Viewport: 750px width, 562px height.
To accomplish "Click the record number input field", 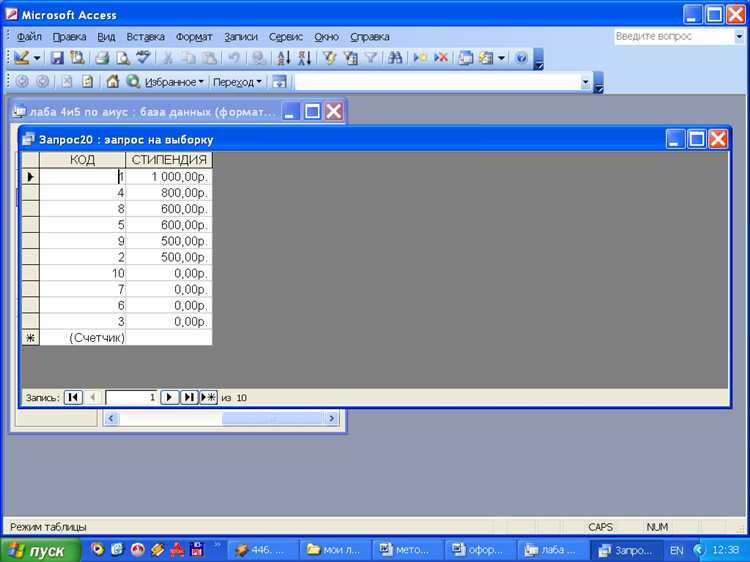I will (x=132, y=397).
